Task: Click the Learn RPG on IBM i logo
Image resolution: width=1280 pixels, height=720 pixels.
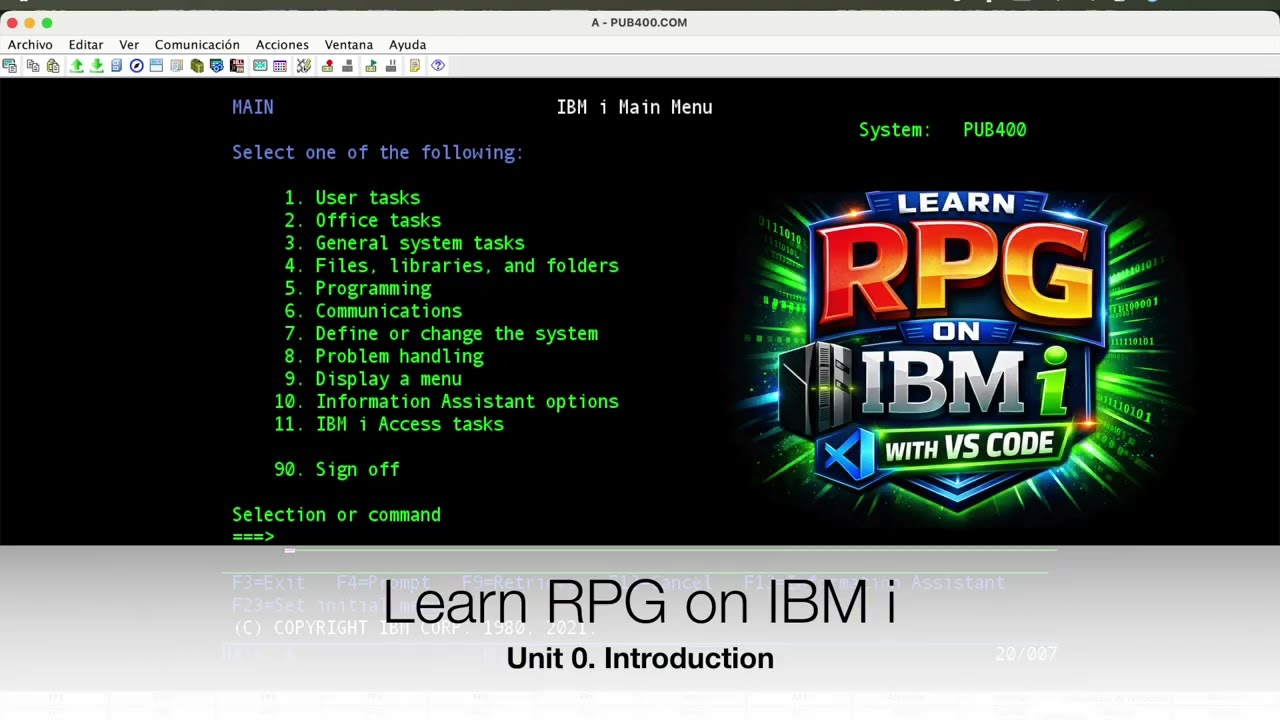Action: [958, 352]
